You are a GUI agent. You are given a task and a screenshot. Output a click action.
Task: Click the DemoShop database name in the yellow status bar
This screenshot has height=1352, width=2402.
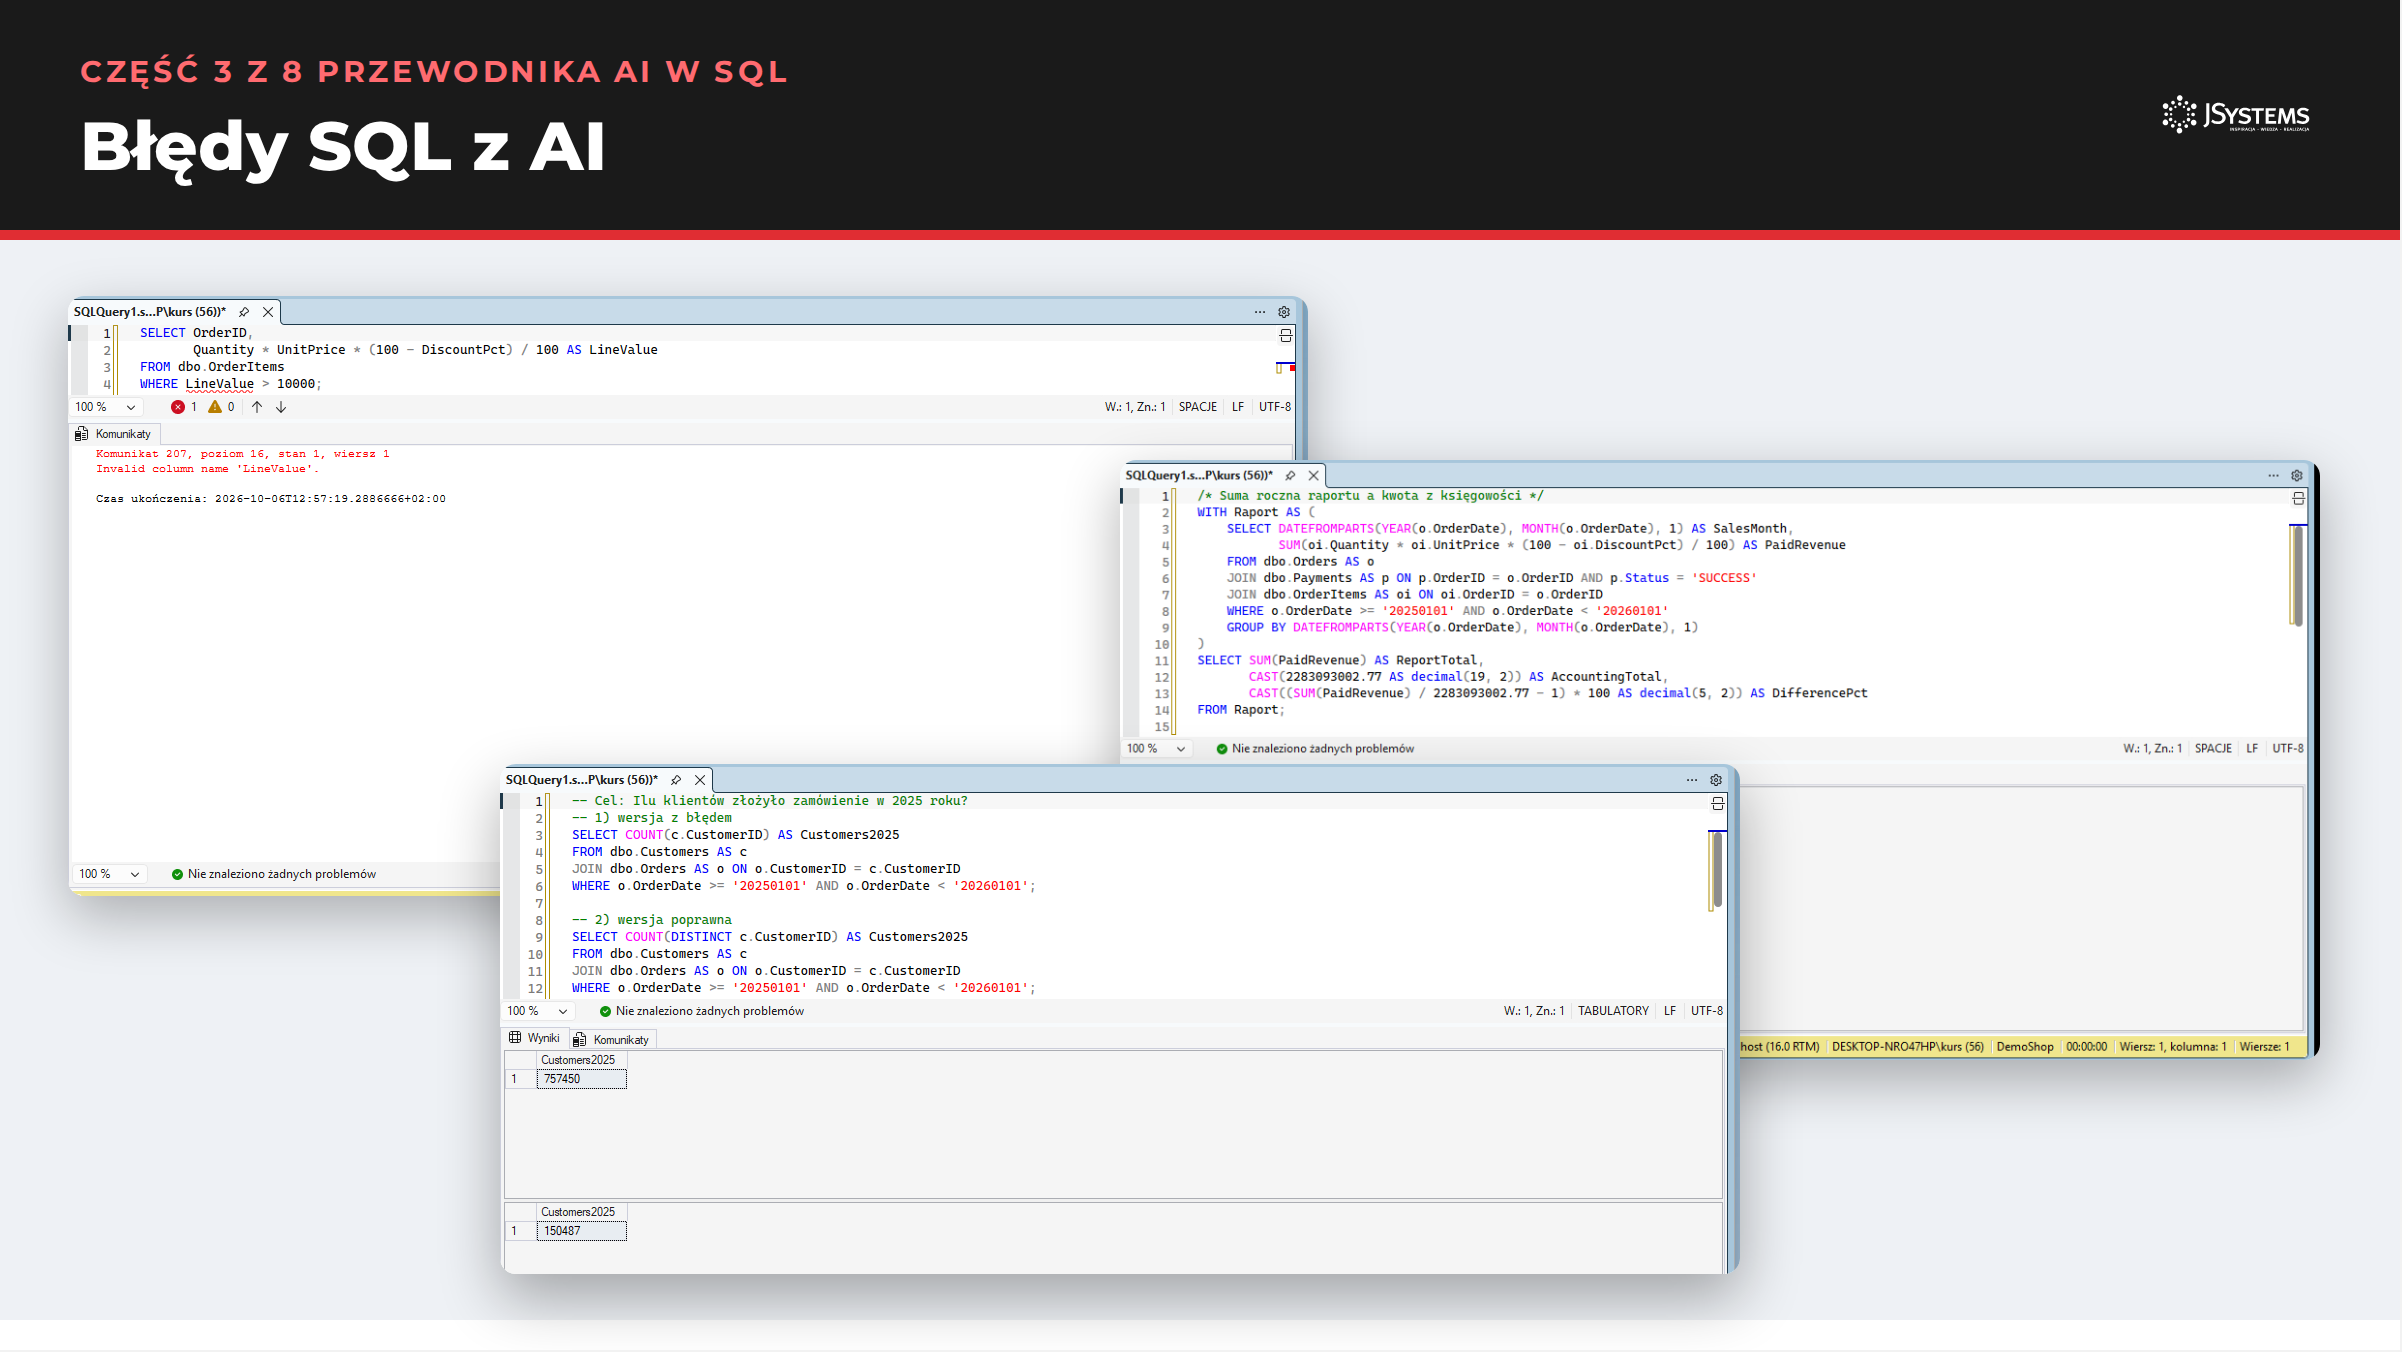[x=2025, y=1047]
